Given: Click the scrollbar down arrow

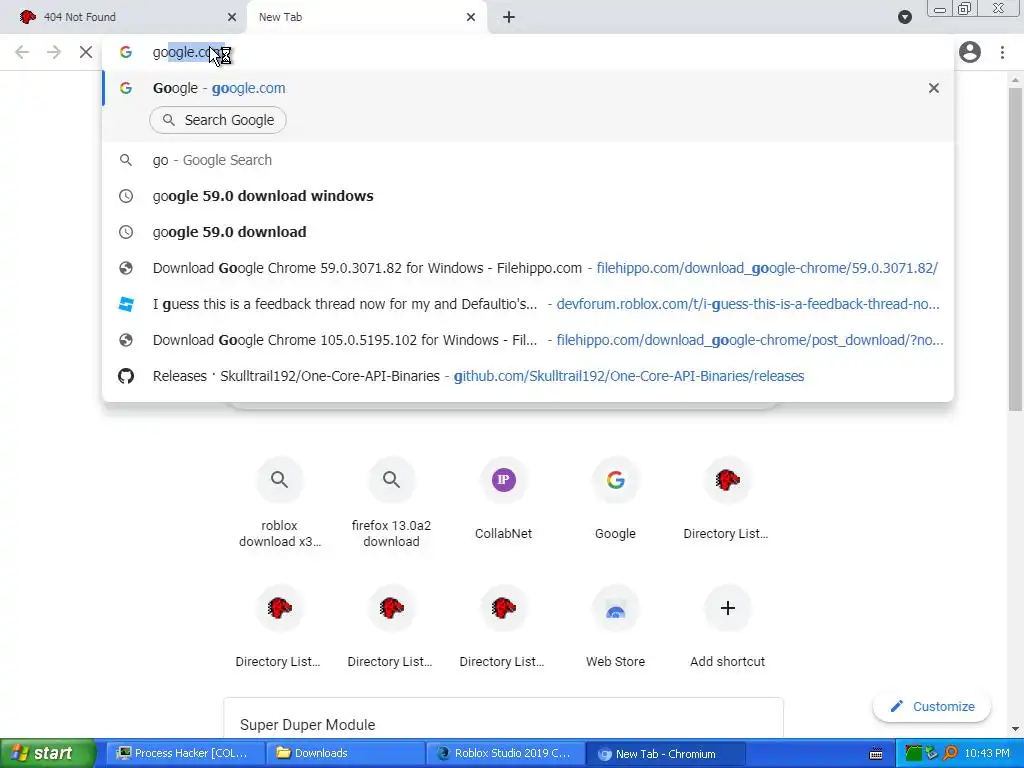Looking at the screenshot, I should point(1015,729).
